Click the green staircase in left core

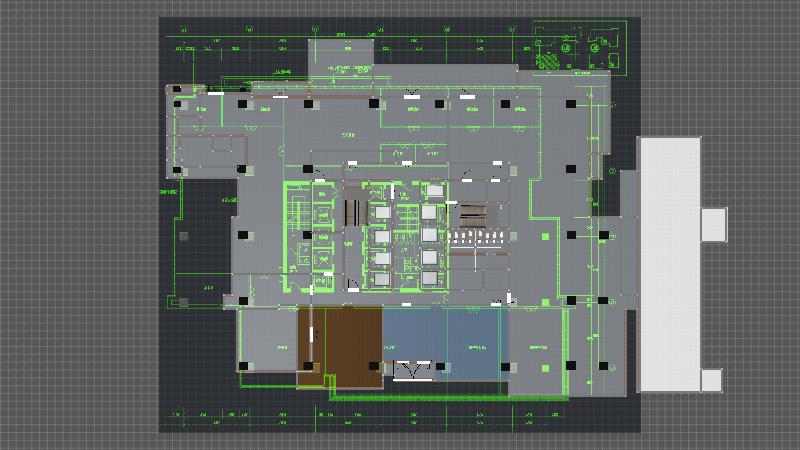tap(297, 210)
